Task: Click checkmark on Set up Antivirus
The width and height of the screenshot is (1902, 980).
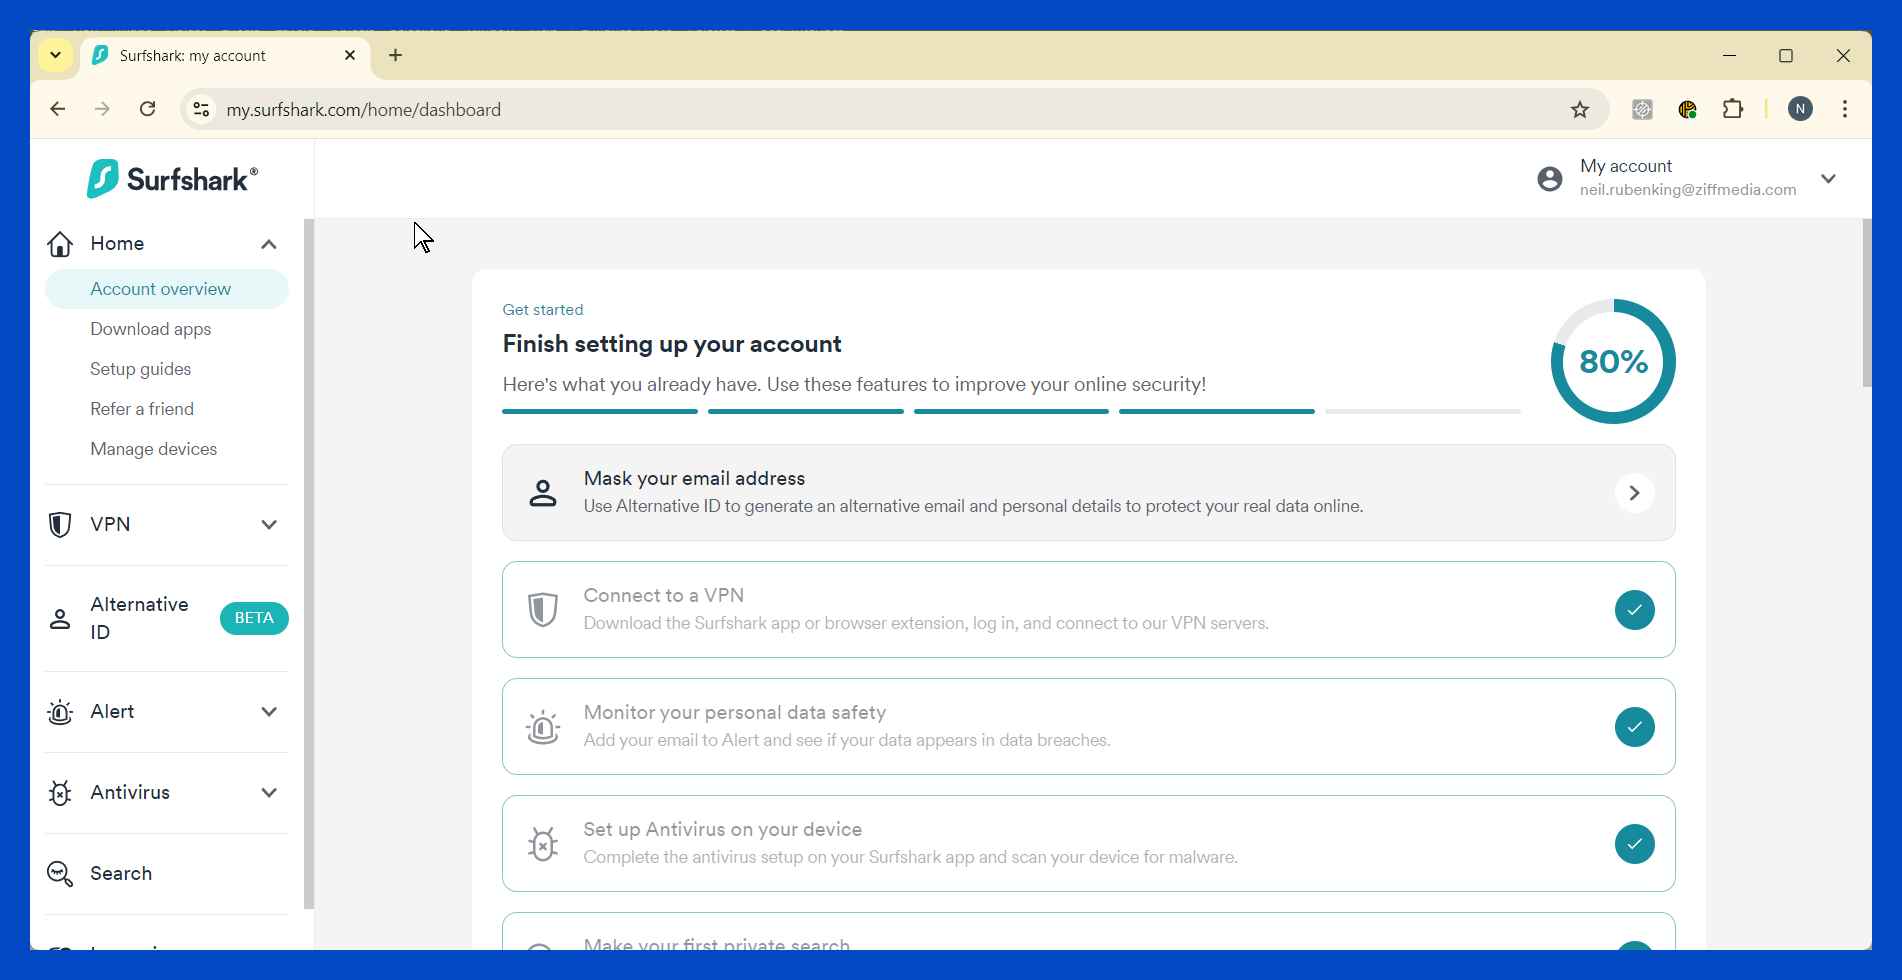Action: point(1634,844)
